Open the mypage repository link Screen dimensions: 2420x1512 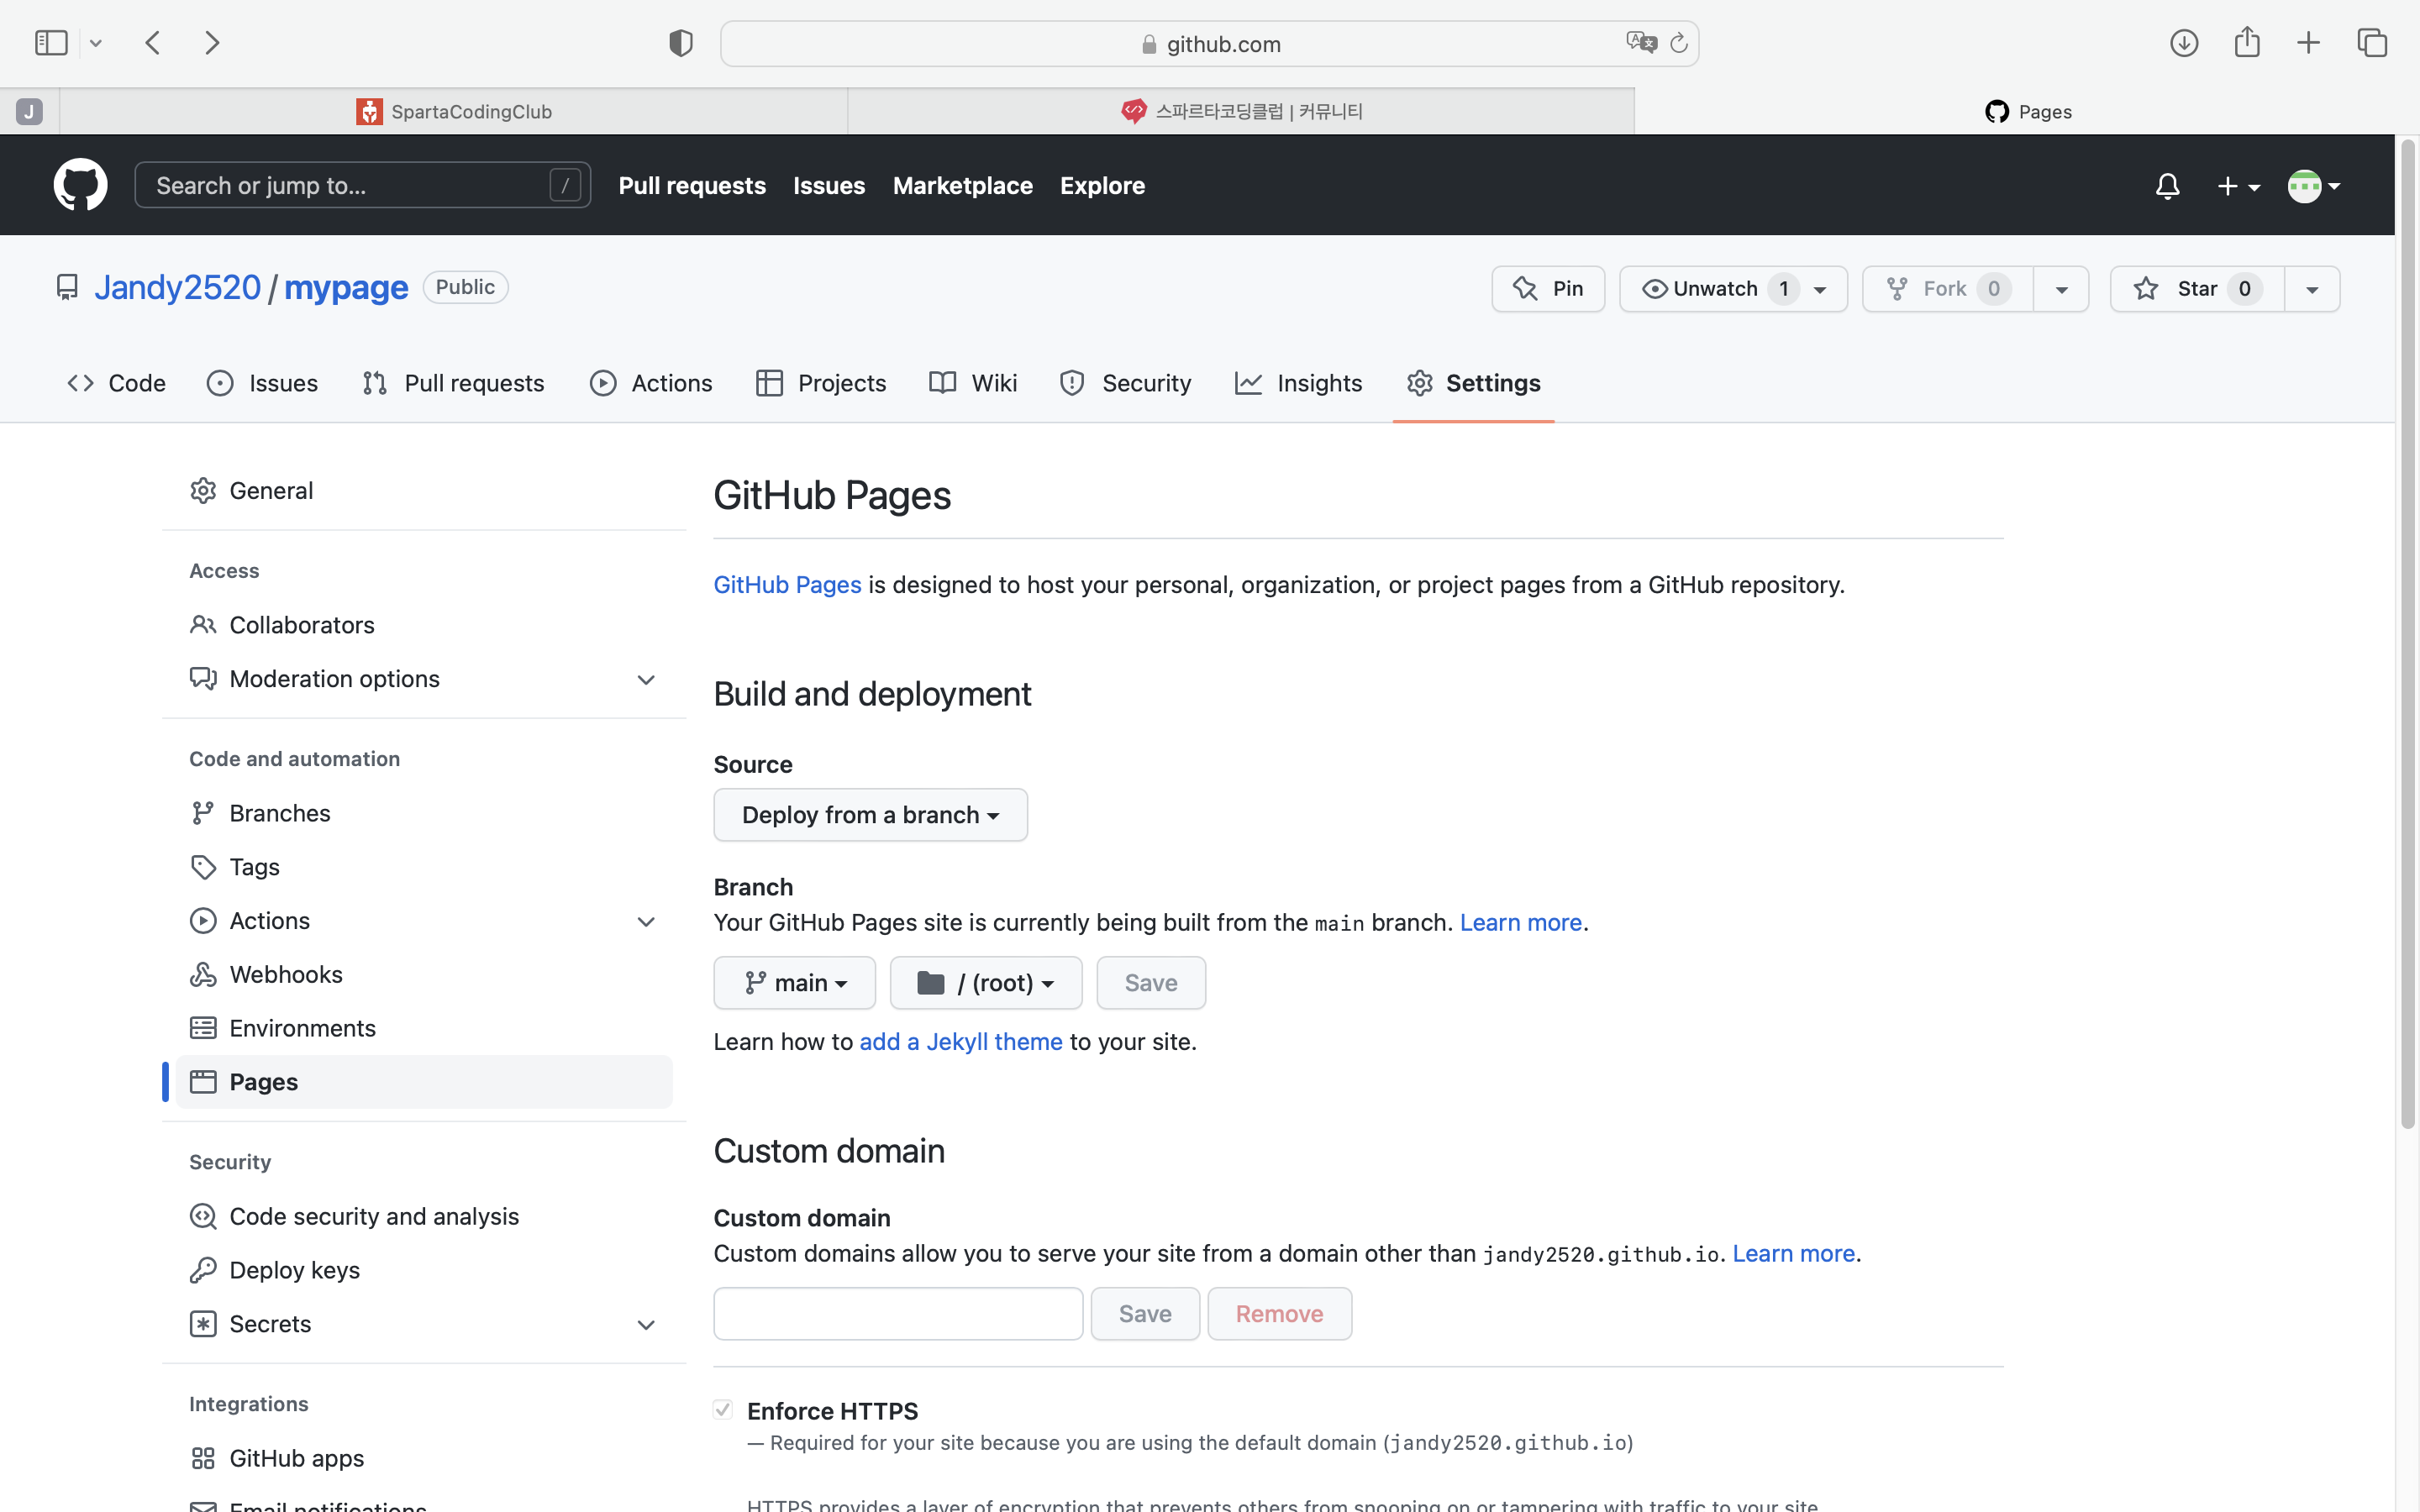pos(346,288)
